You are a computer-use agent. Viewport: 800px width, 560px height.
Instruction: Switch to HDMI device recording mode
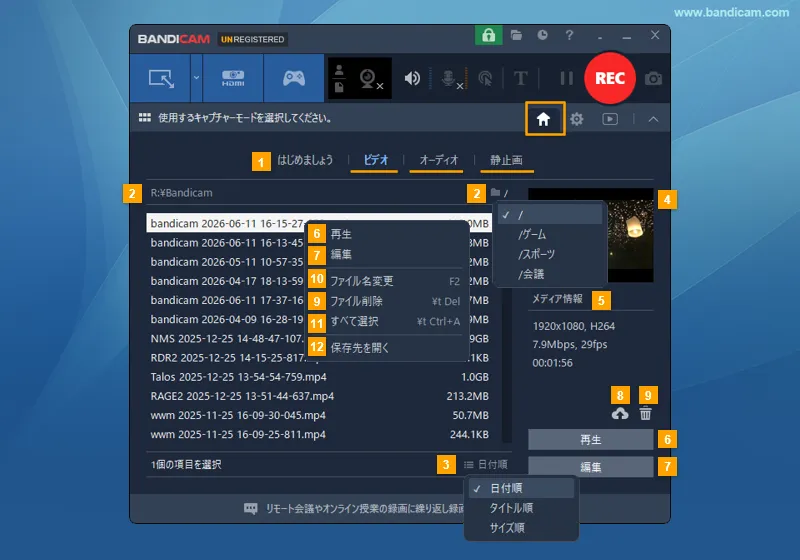(233, 79)
